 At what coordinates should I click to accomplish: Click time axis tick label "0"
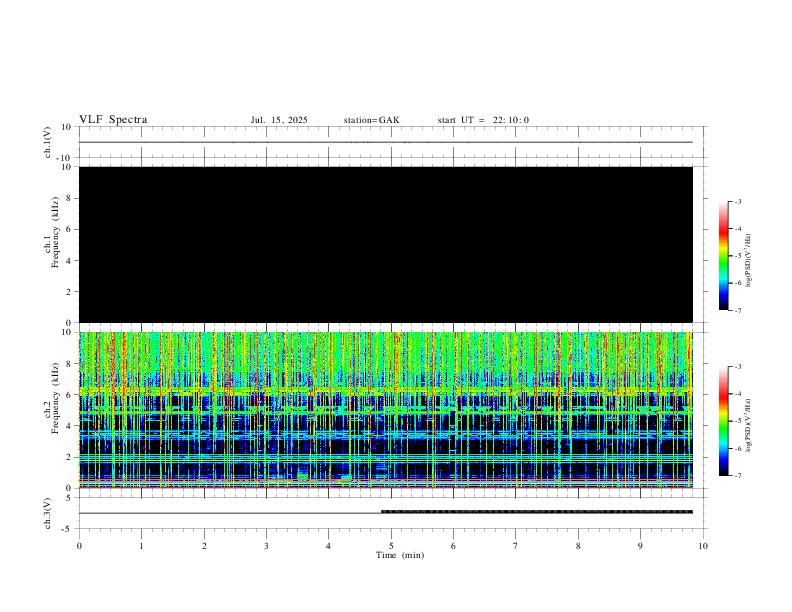tap(79, 546)
